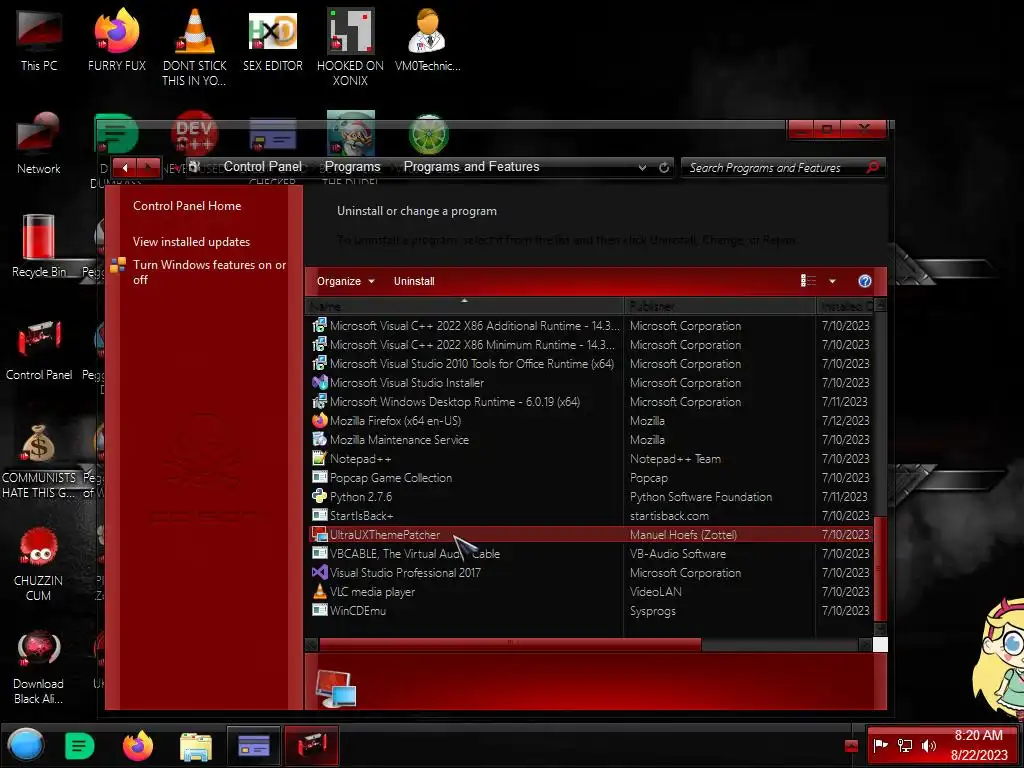
Task: Select WinCDEmu program entry
Action: [x=591, y=611]
